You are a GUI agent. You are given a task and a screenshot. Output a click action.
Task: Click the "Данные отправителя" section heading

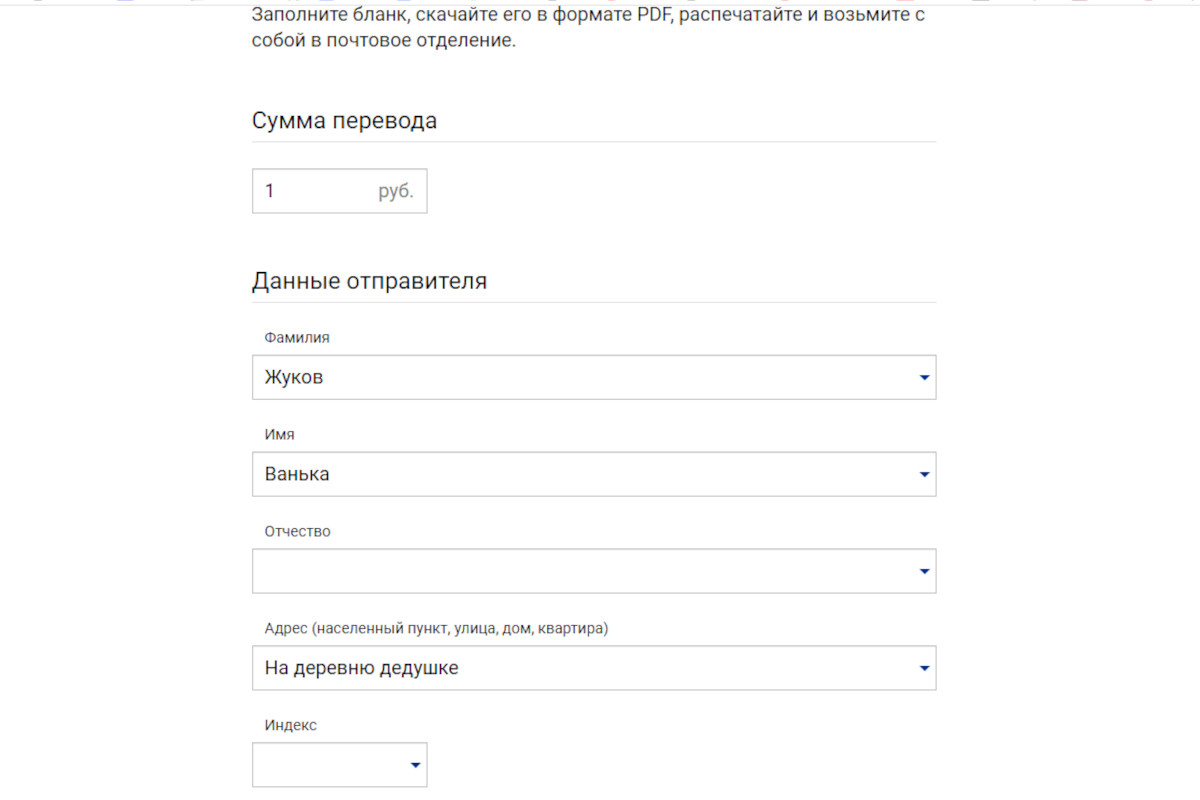369,281
